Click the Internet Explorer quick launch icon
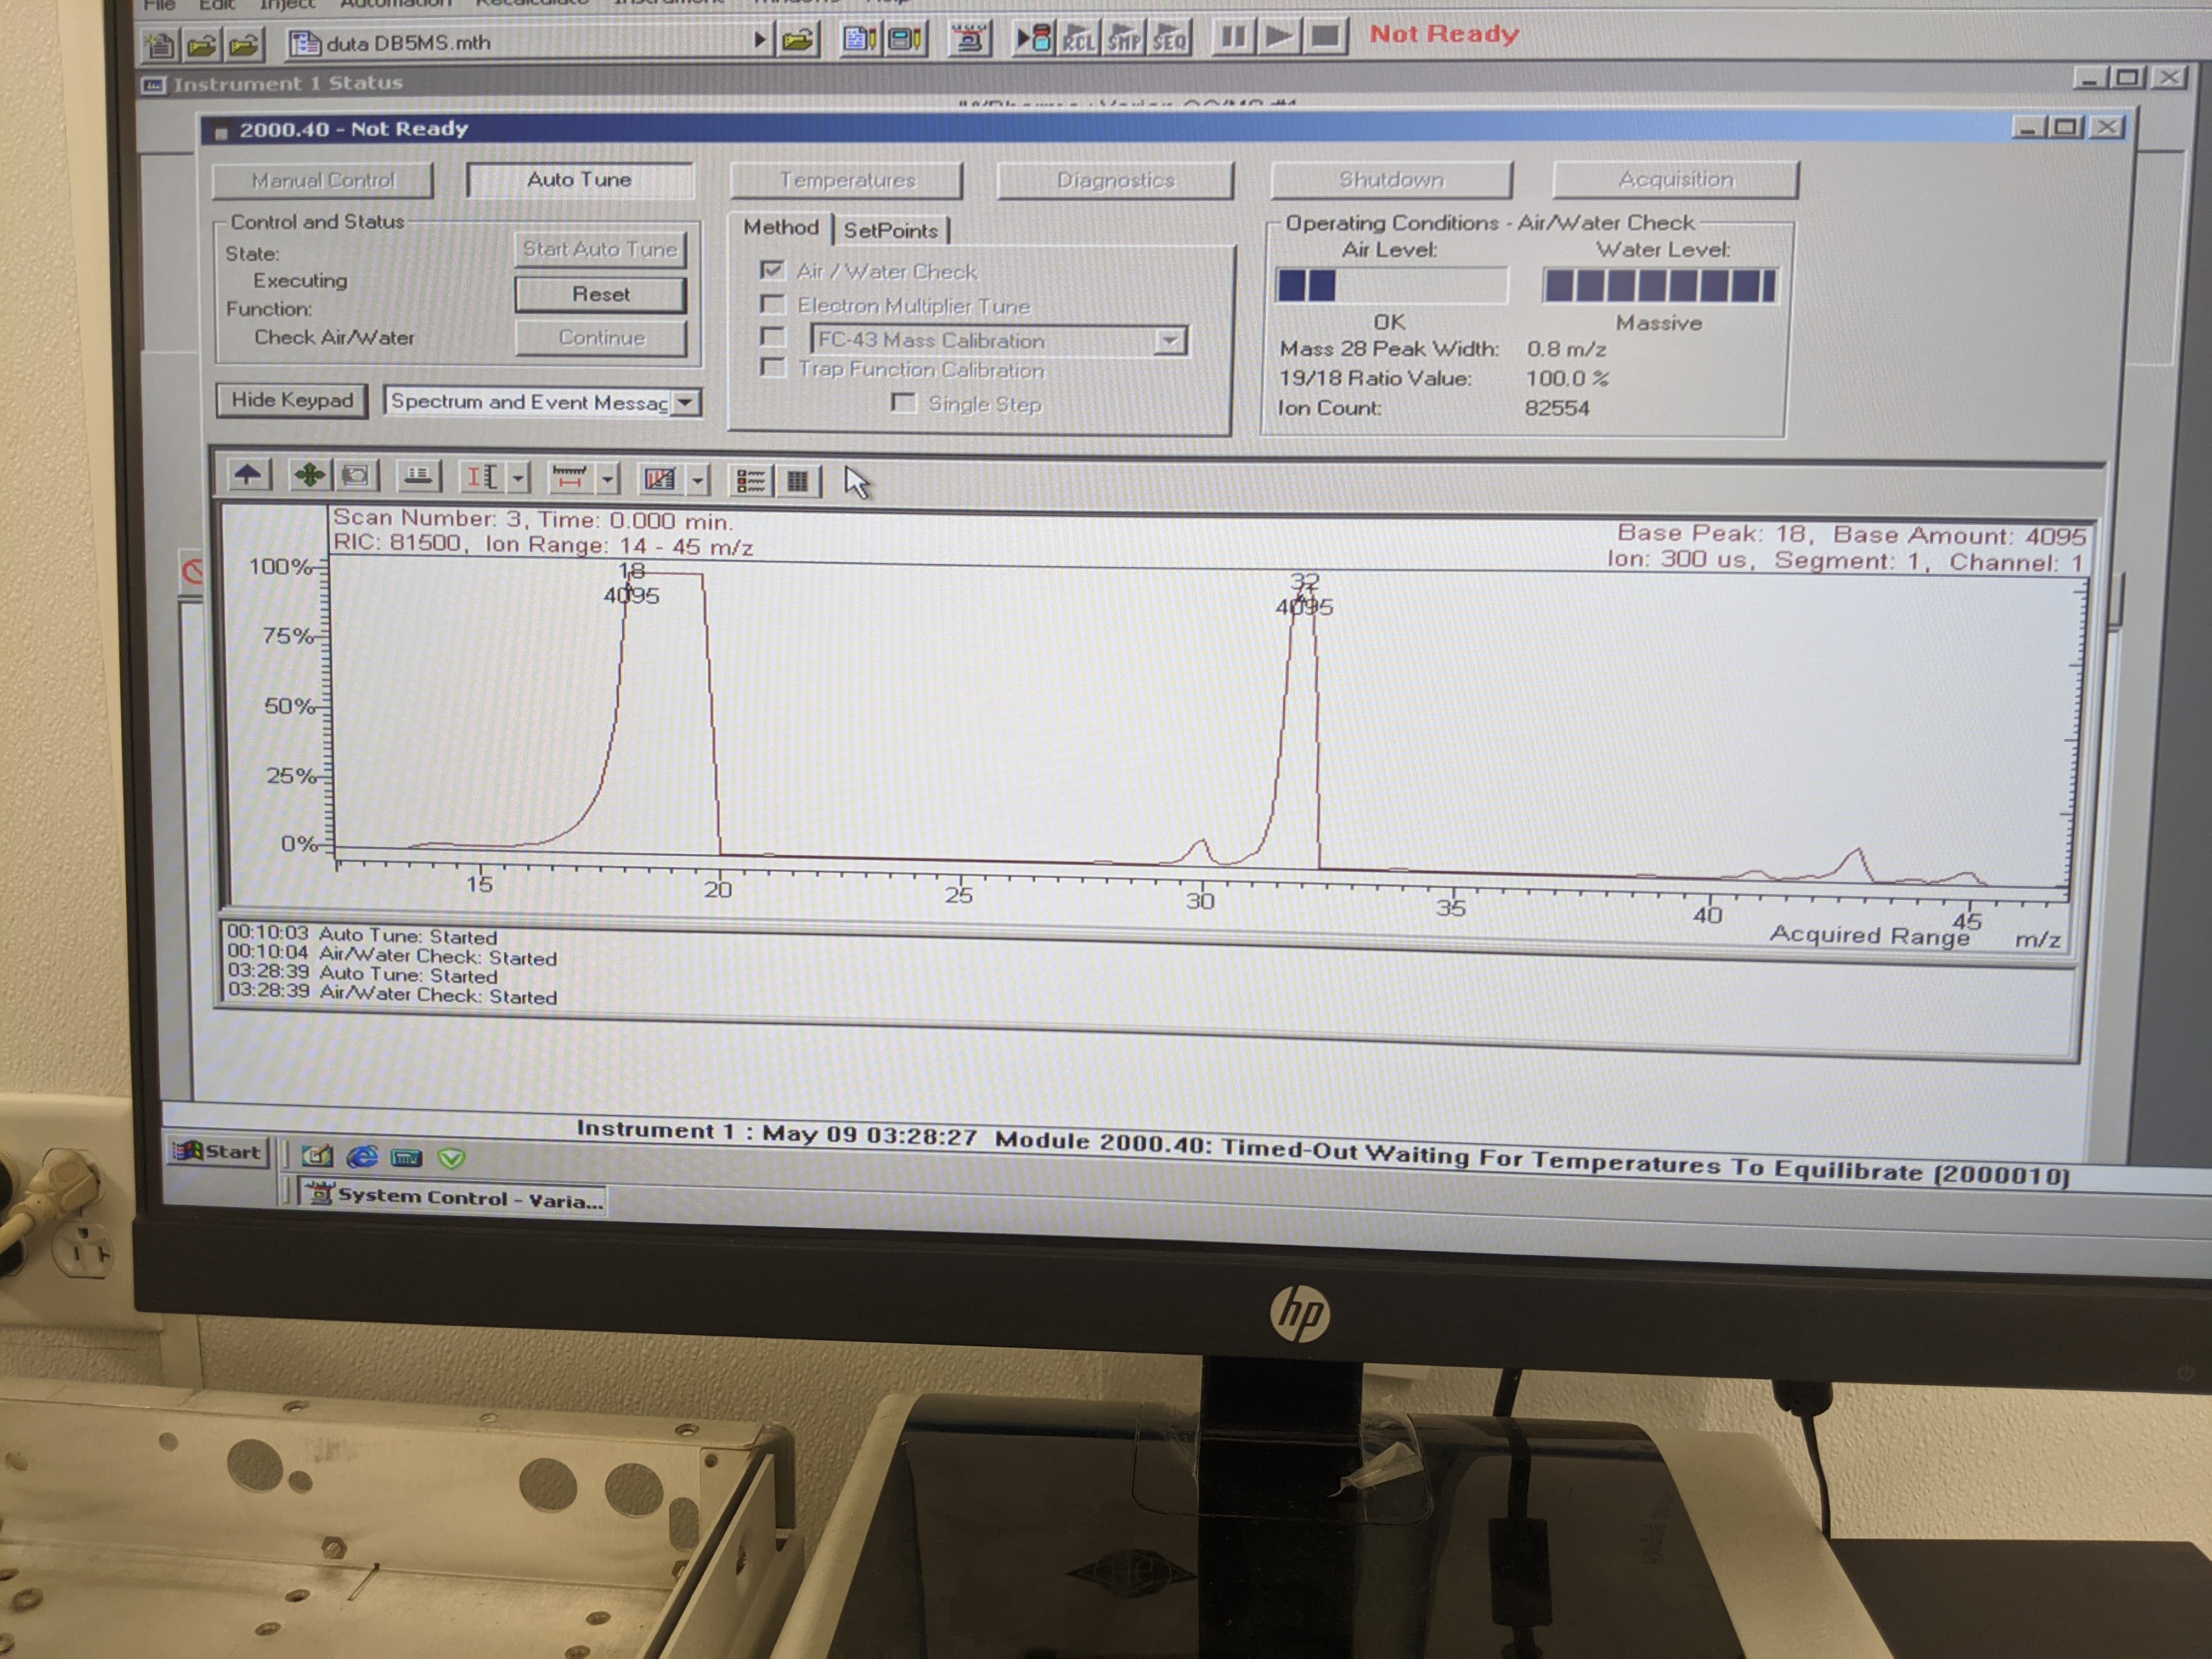The image size is (2212, 1659). pyautogui.click(x=362, y=1157)
